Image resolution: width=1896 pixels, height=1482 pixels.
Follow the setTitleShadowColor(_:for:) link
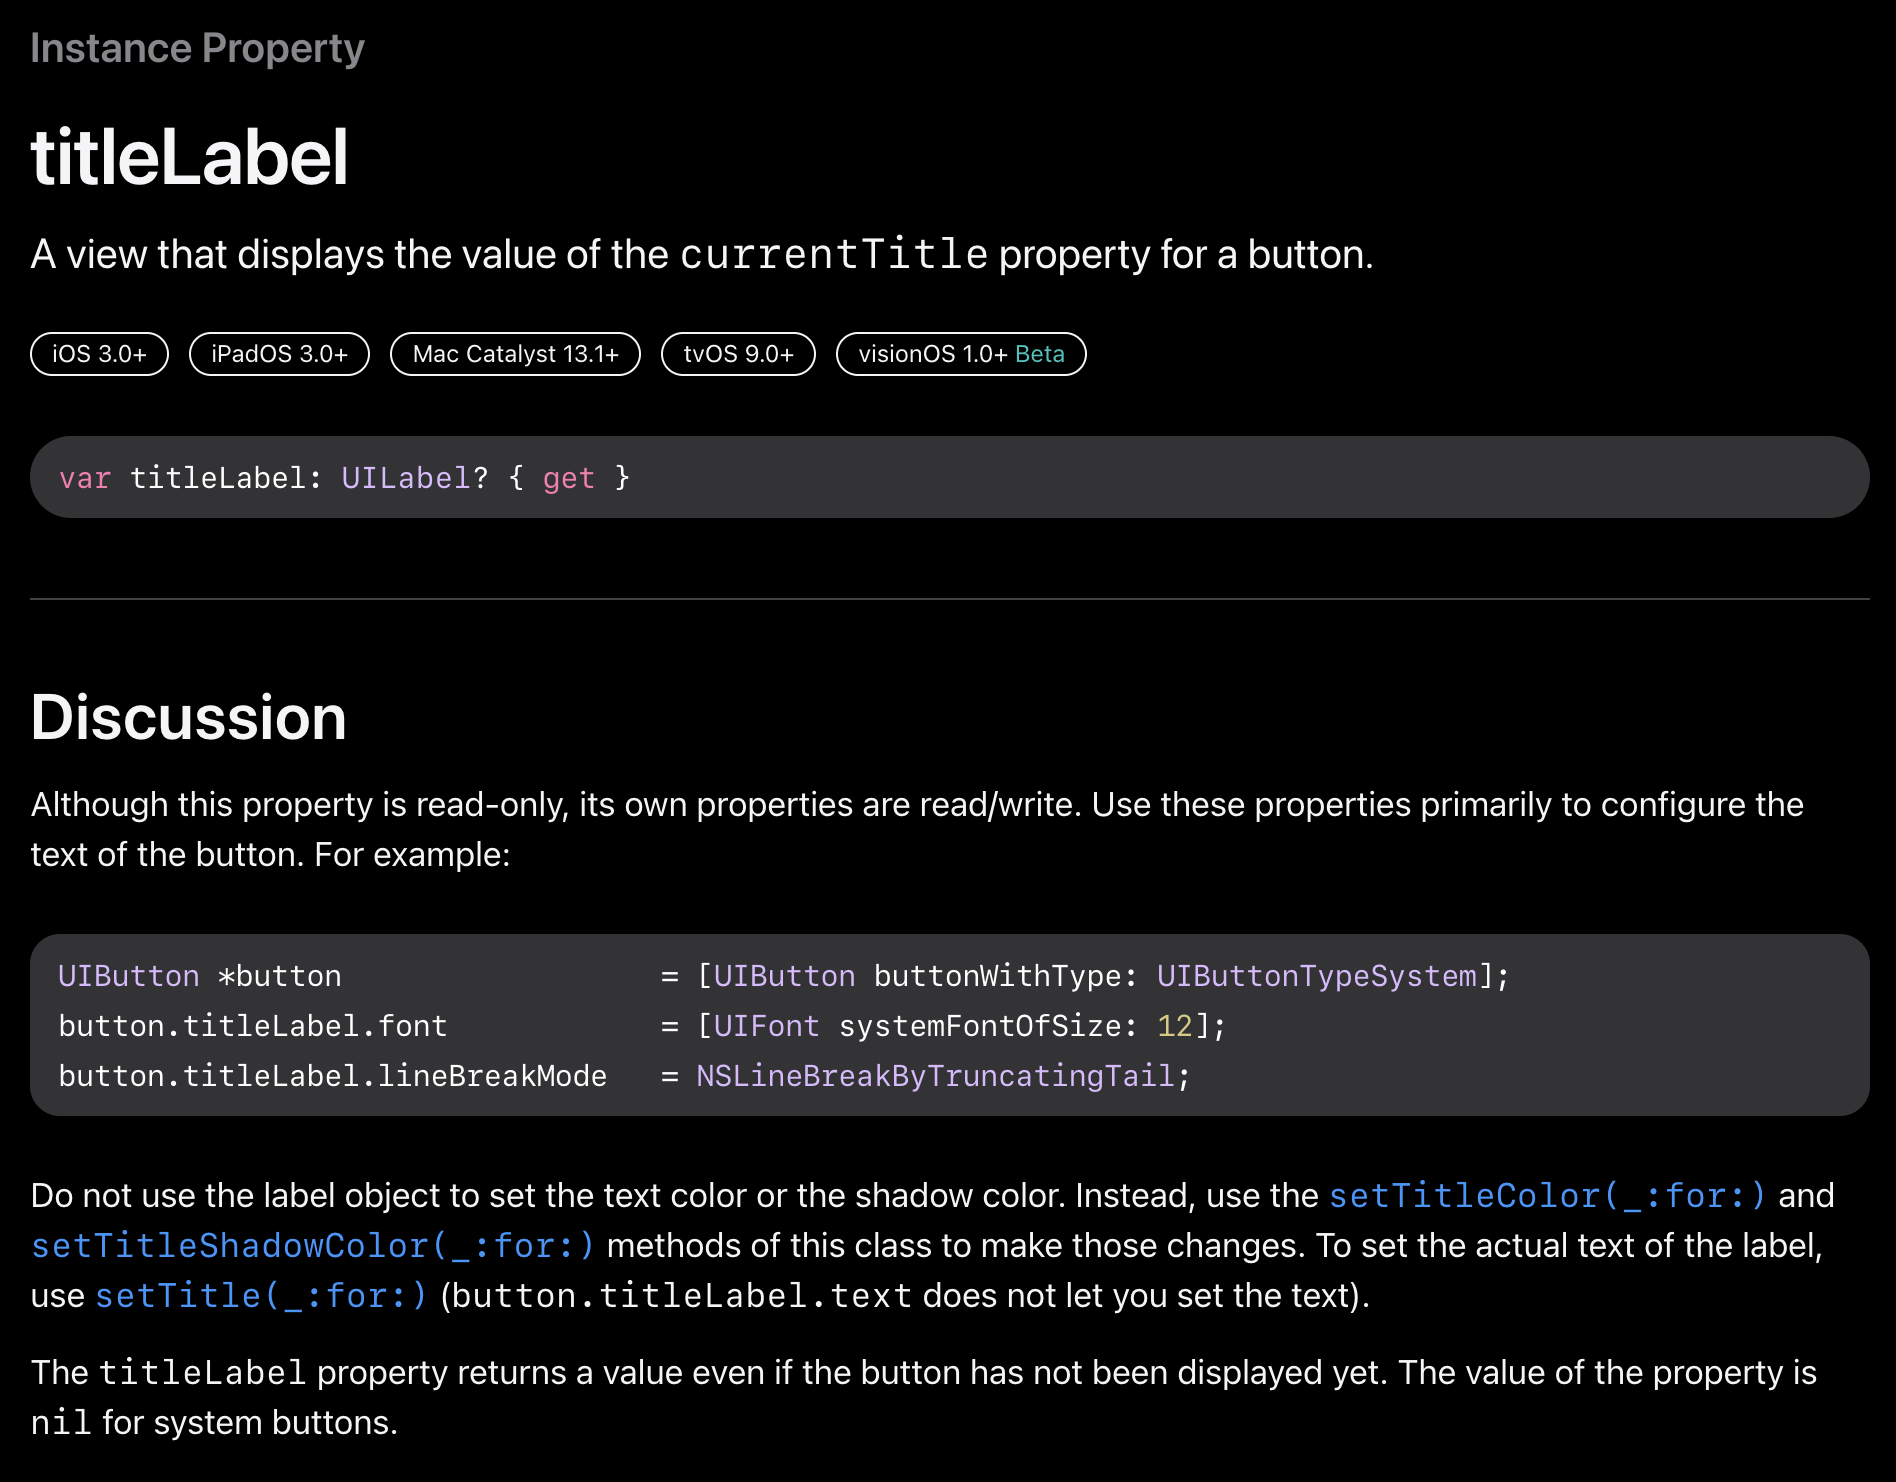point(313,1246)
